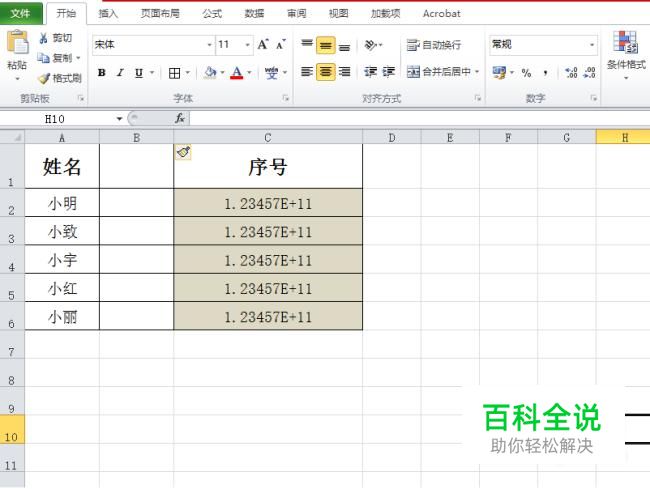This screenshot has height=489, width=650.
Task: Click the fx insert function icon
Action: pyautogui.click(x=179, y=119)
